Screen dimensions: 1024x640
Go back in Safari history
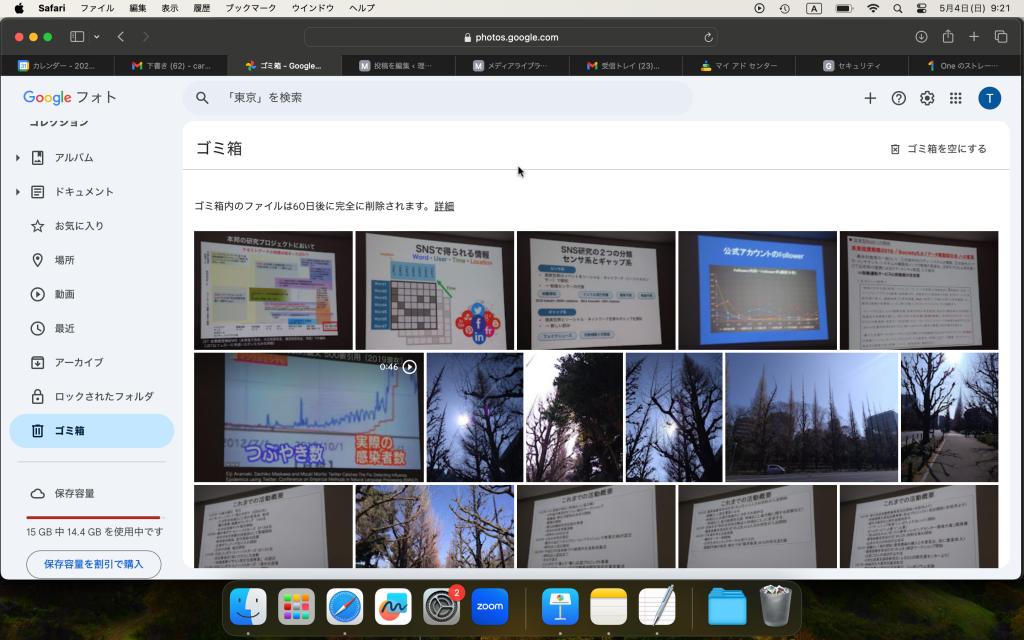coord(121,37)
